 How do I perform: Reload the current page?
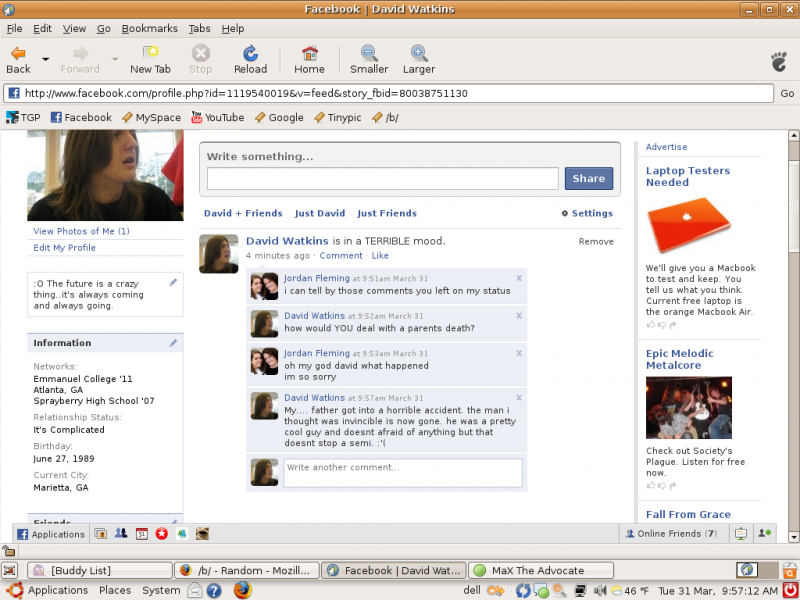pos(250,60)
